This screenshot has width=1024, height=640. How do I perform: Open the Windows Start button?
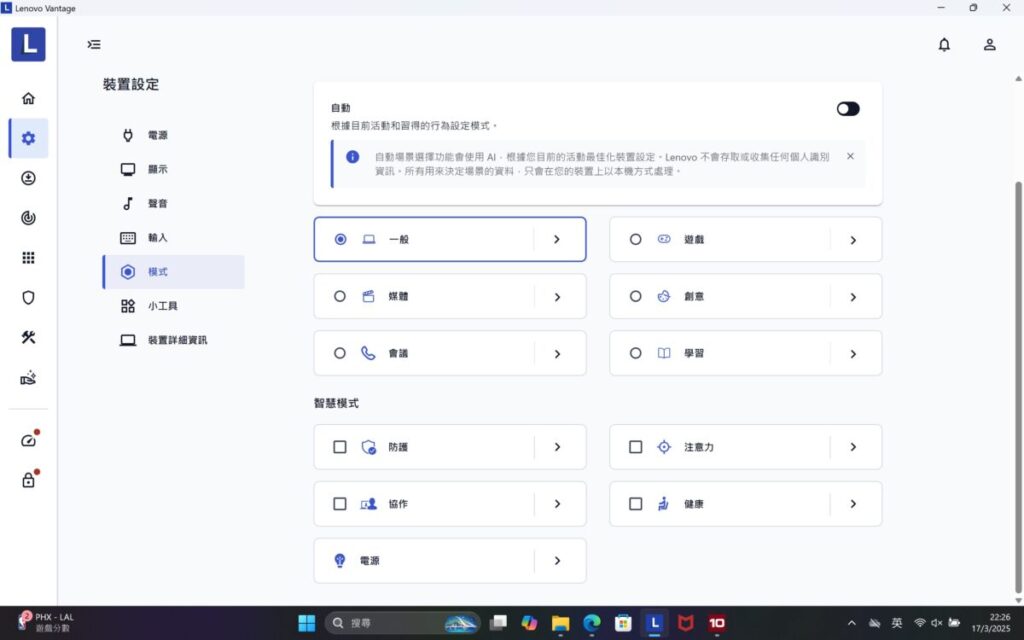(306, 623)
